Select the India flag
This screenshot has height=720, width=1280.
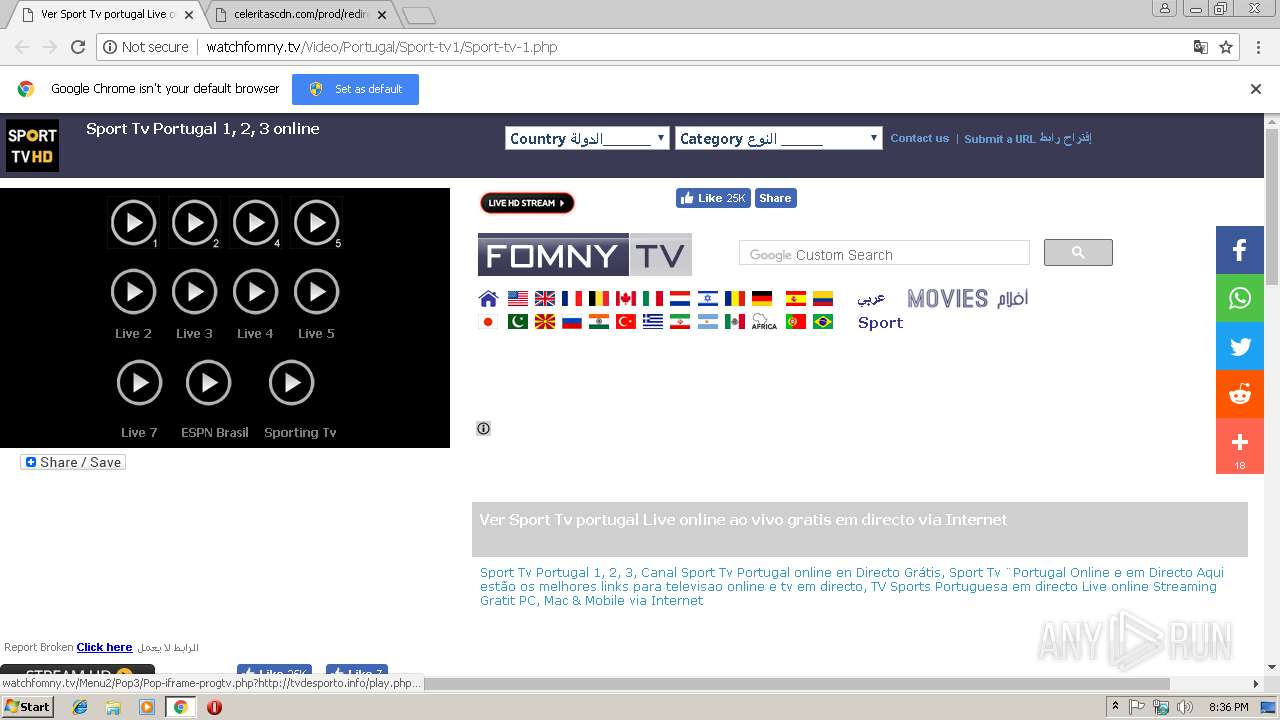599,322
